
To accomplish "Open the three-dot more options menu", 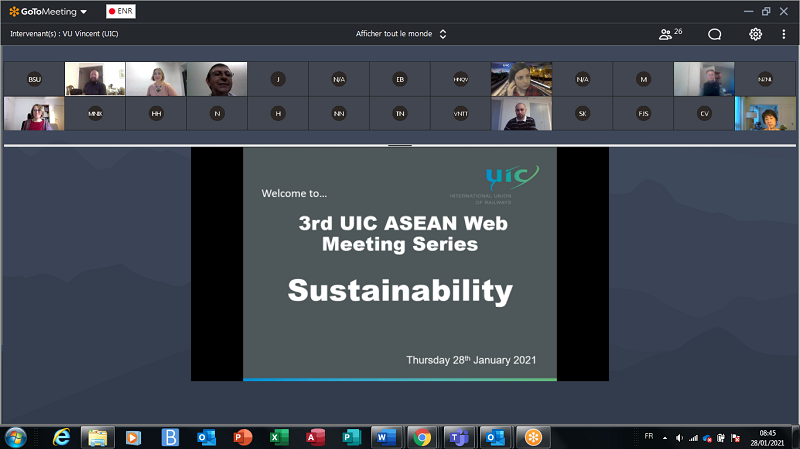I will pyautogui.click(x=784, y=34).
